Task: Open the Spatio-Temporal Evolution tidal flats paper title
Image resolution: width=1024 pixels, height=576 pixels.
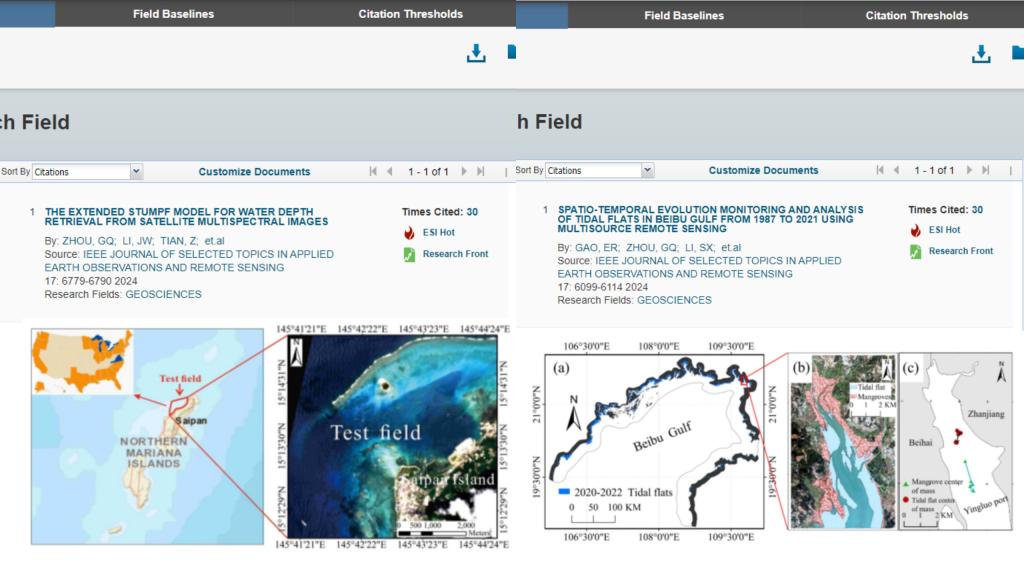Action: point(710,219)
